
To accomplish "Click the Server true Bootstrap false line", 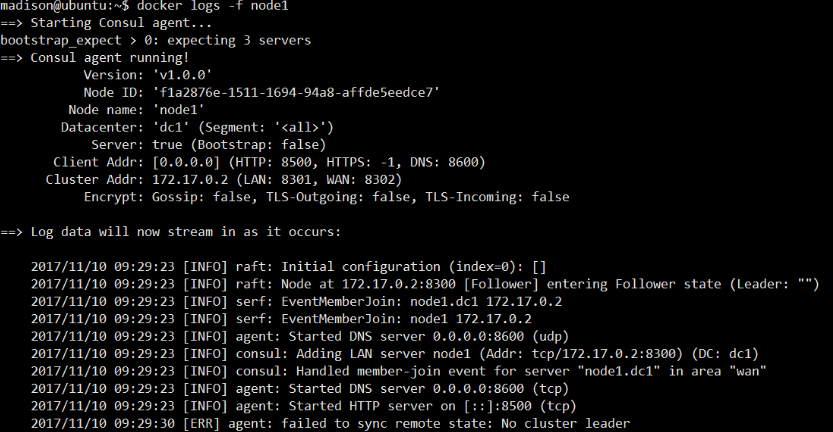I will [x=208, y=145].
